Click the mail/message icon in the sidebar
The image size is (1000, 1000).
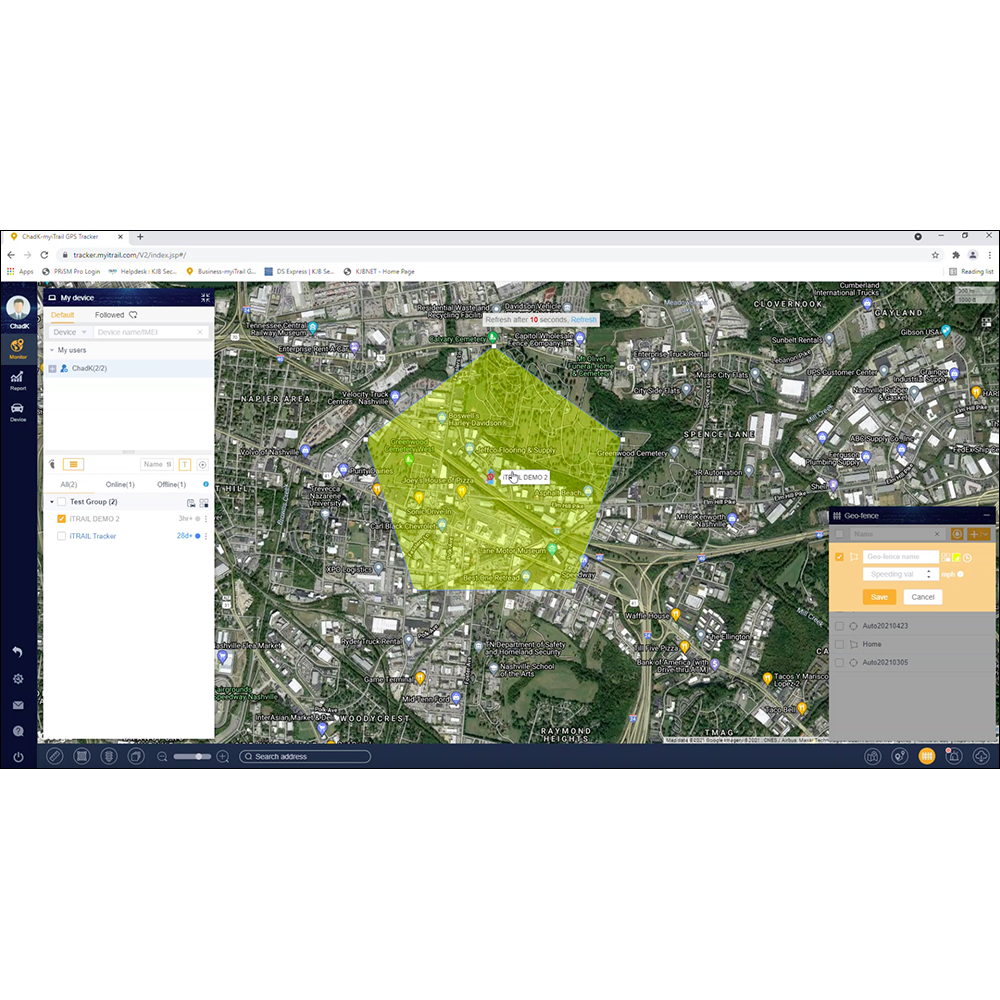(x=18, y=705)
